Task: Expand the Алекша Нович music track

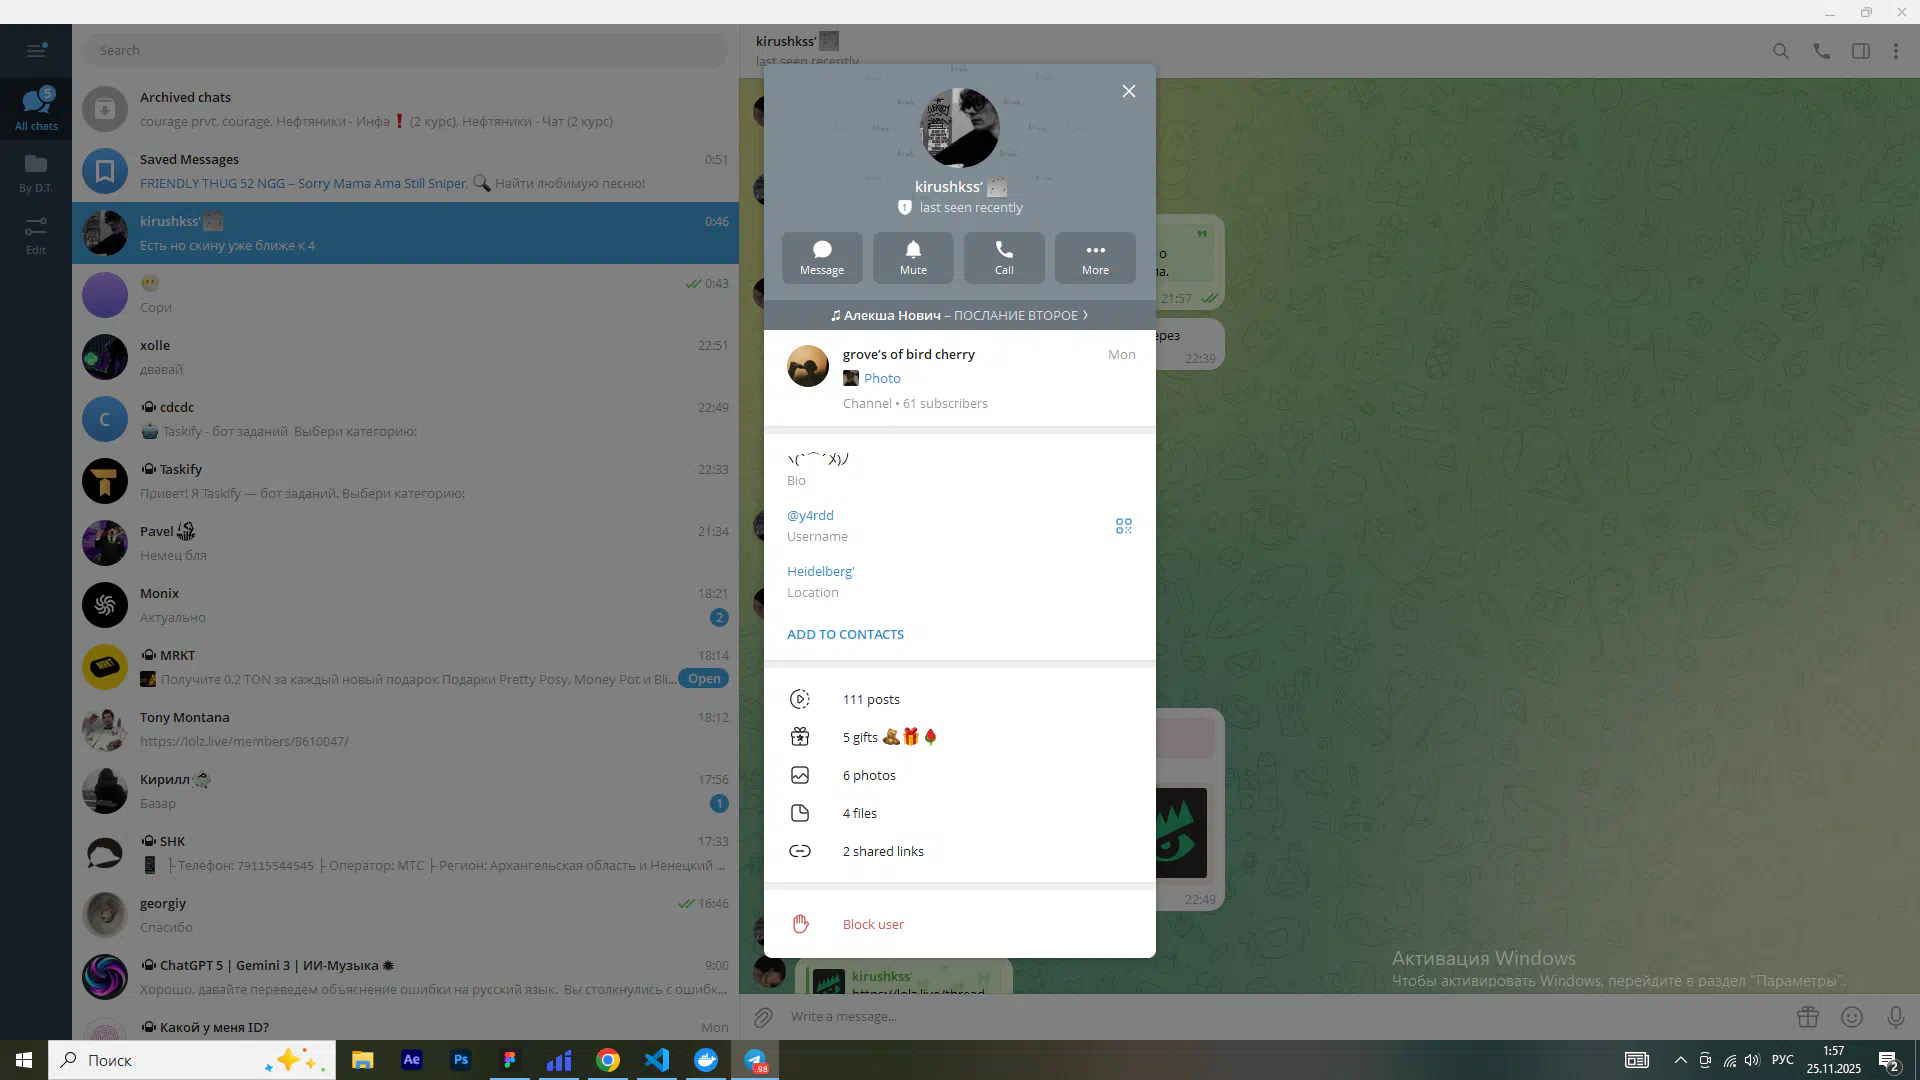Action: [958, 315]
